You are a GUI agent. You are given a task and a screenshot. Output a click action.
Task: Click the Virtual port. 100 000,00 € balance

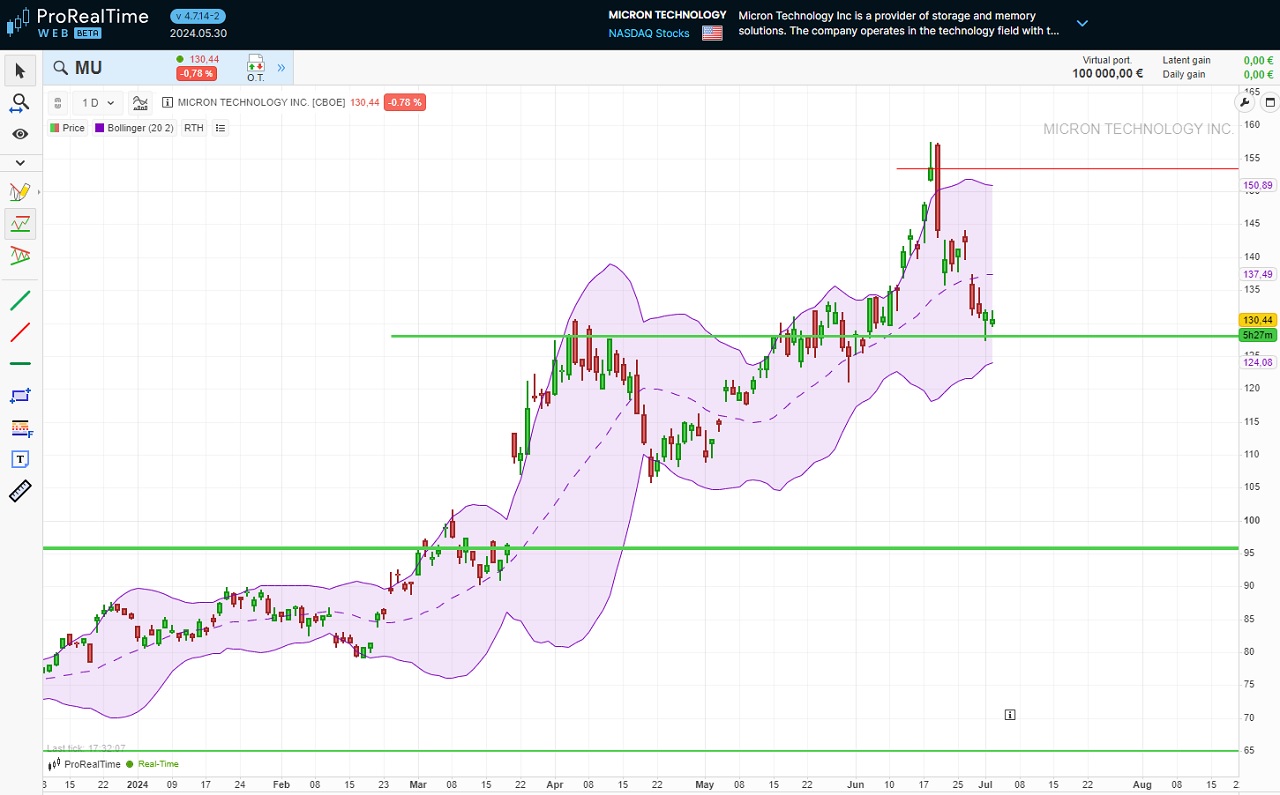point(1107,67)
